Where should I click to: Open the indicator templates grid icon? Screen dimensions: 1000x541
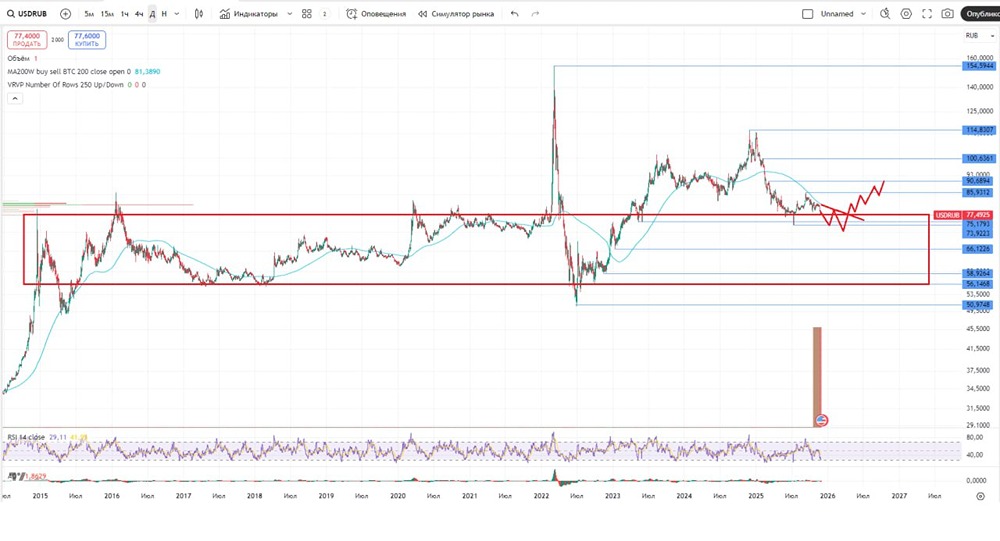[x=307, y=13]
